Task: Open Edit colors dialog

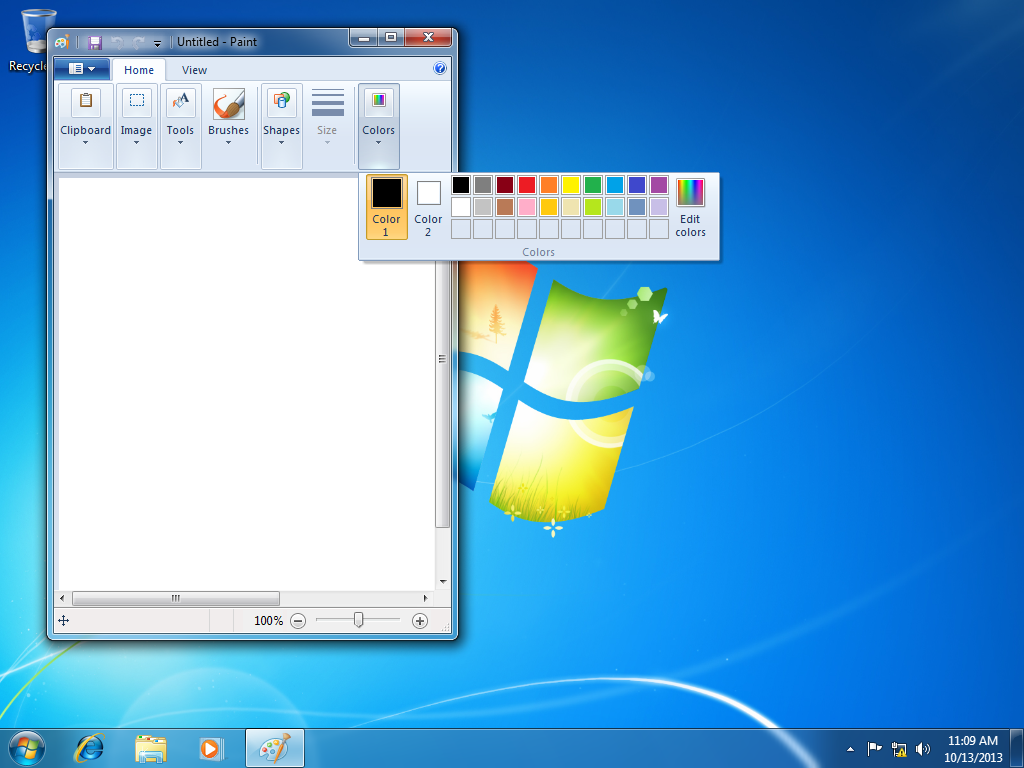Action: (x=690, y=206)
